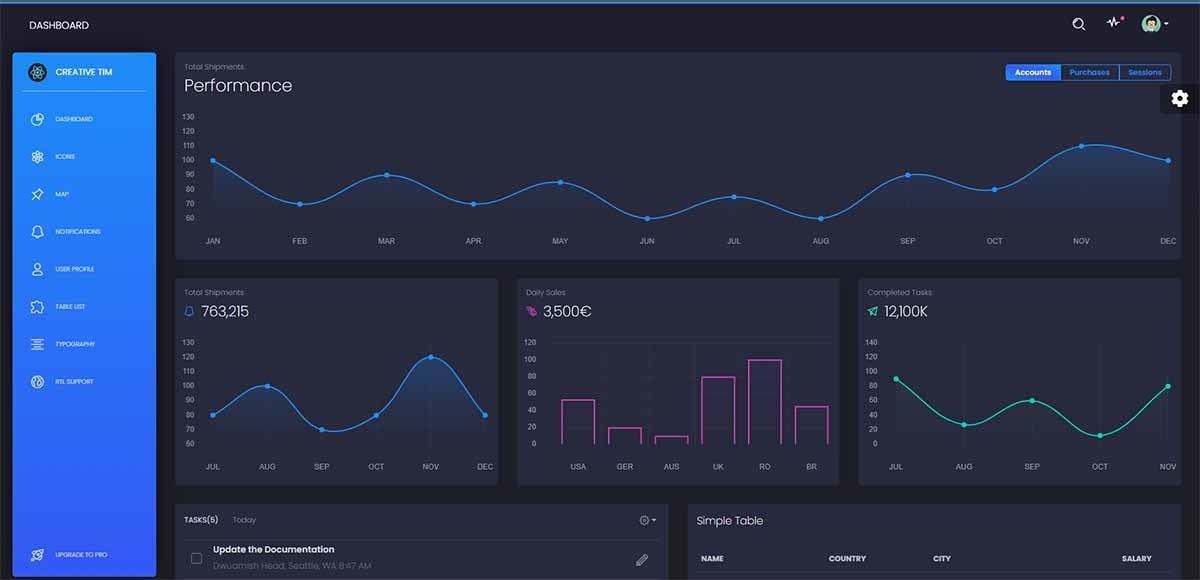
Task: Open the Dashboard sidebar link
Action: coord(74,119)
